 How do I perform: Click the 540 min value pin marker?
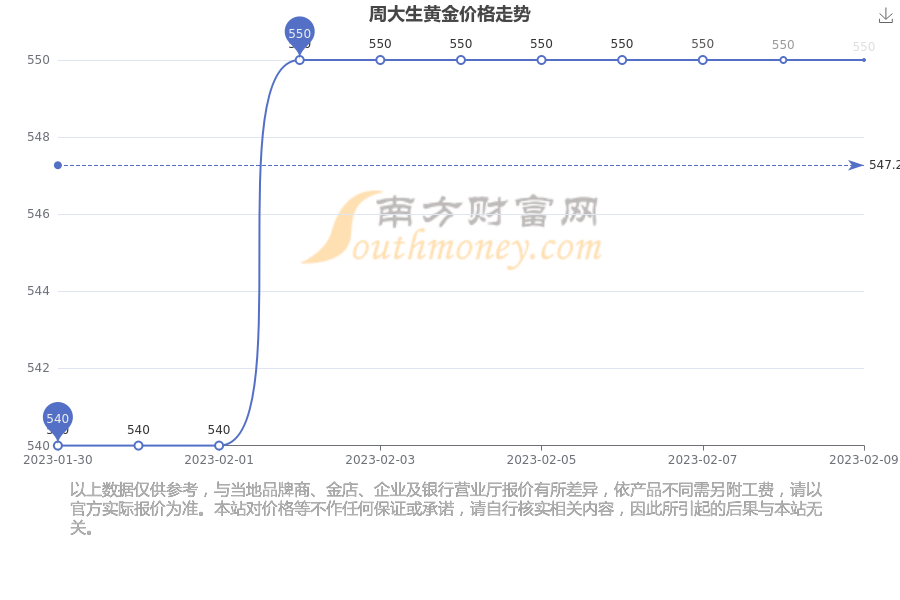coord(57,419)
